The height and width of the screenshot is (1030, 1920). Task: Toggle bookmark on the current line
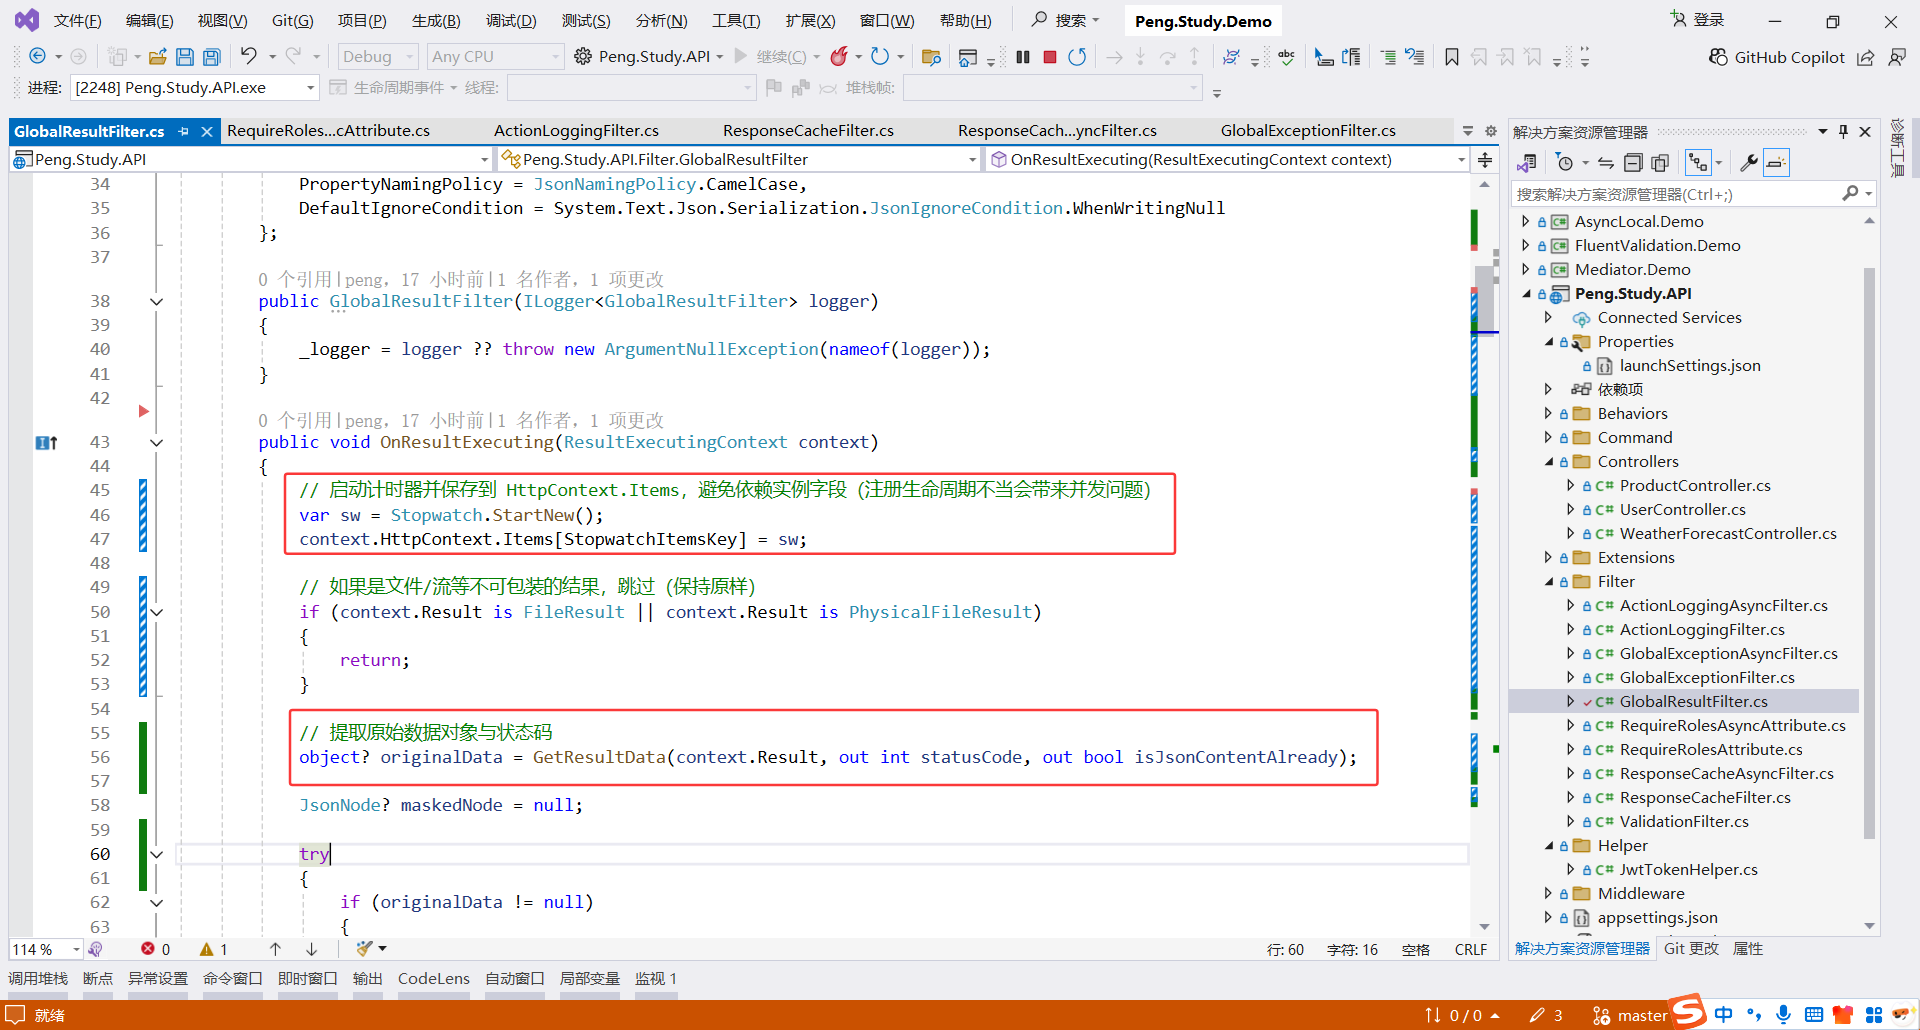1452,57
